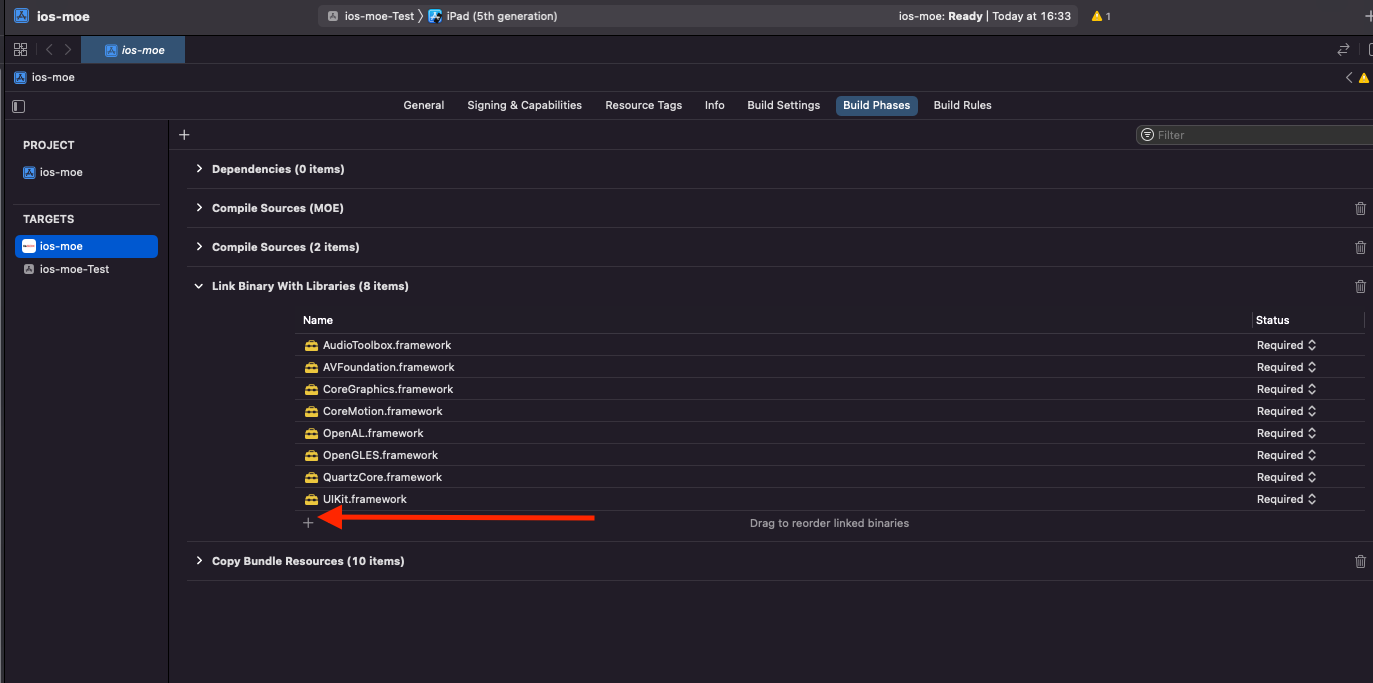The image size is (1373, 683).
Task: Go back using the left chevron
Action: click(x=49, y=50)
